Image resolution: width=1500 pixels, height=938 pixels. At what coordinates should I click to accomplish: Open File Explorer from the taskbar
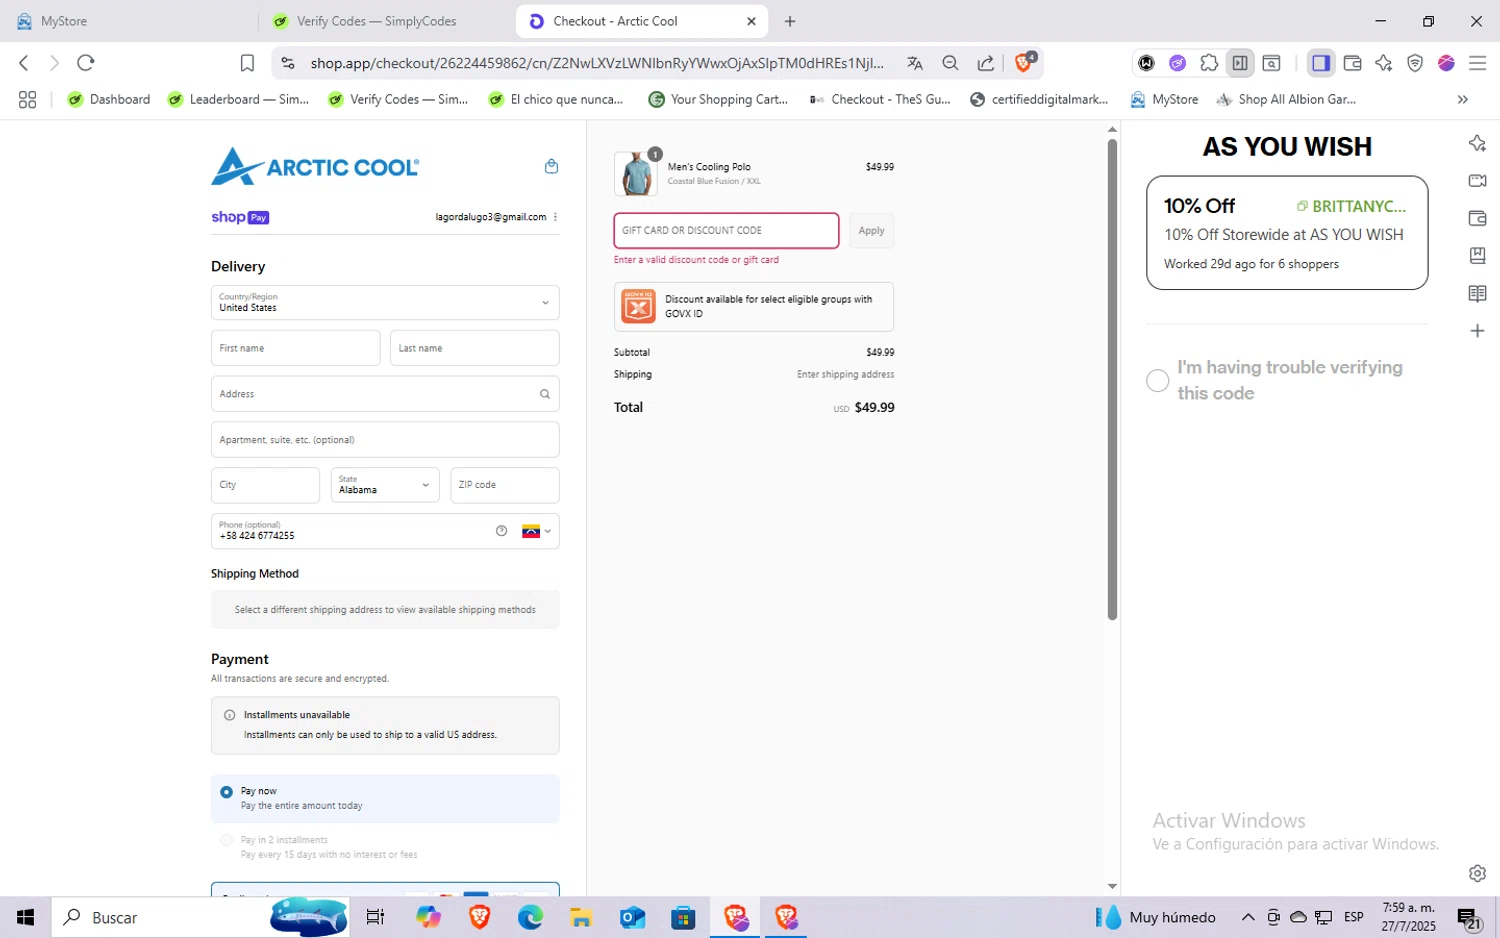(581, 917)
